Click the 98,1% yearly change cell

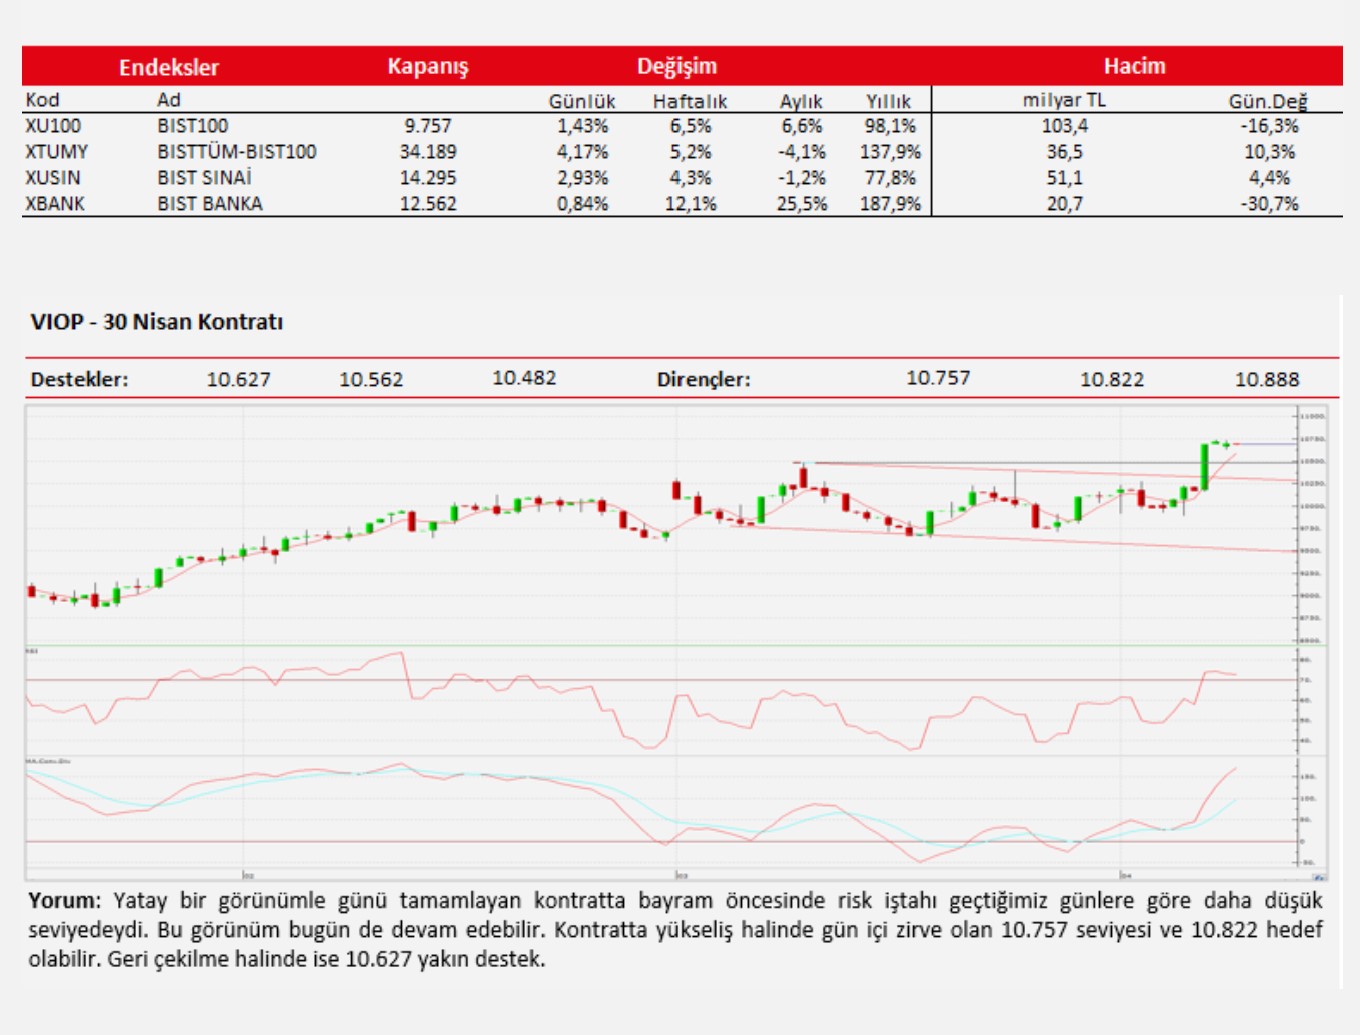click(890, 126)
